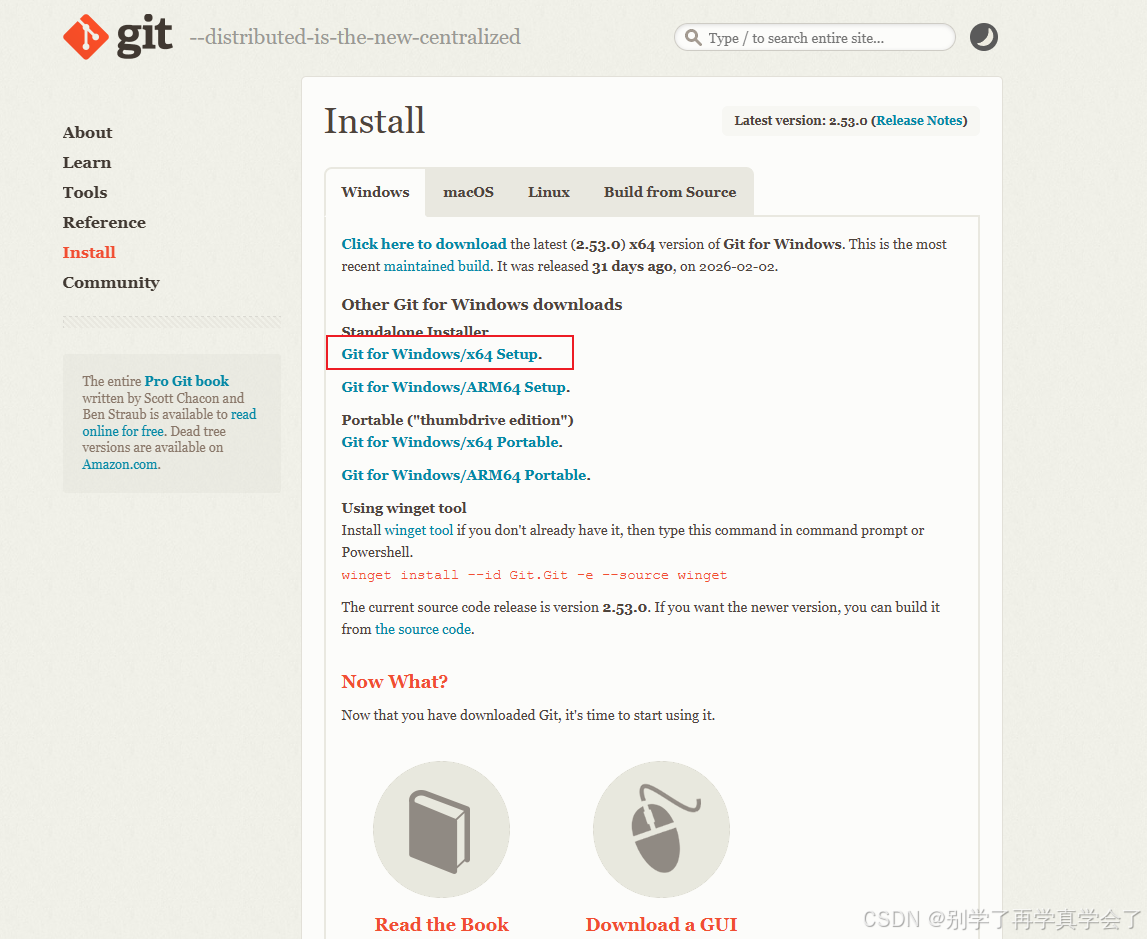Download Git for Windows/ARM64 Setup
The height and width of the screenshot is (939, 1147).
coord(454,387)
